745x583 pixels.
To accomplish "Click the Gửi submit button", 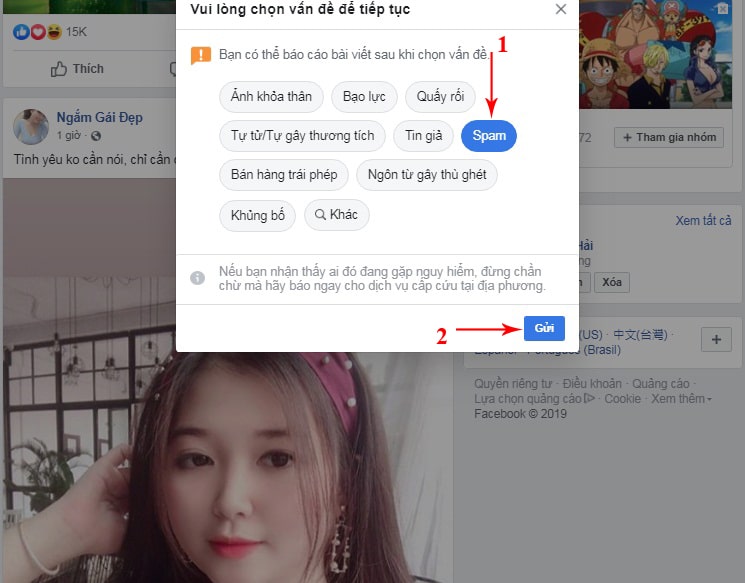I will click(544, 328).
